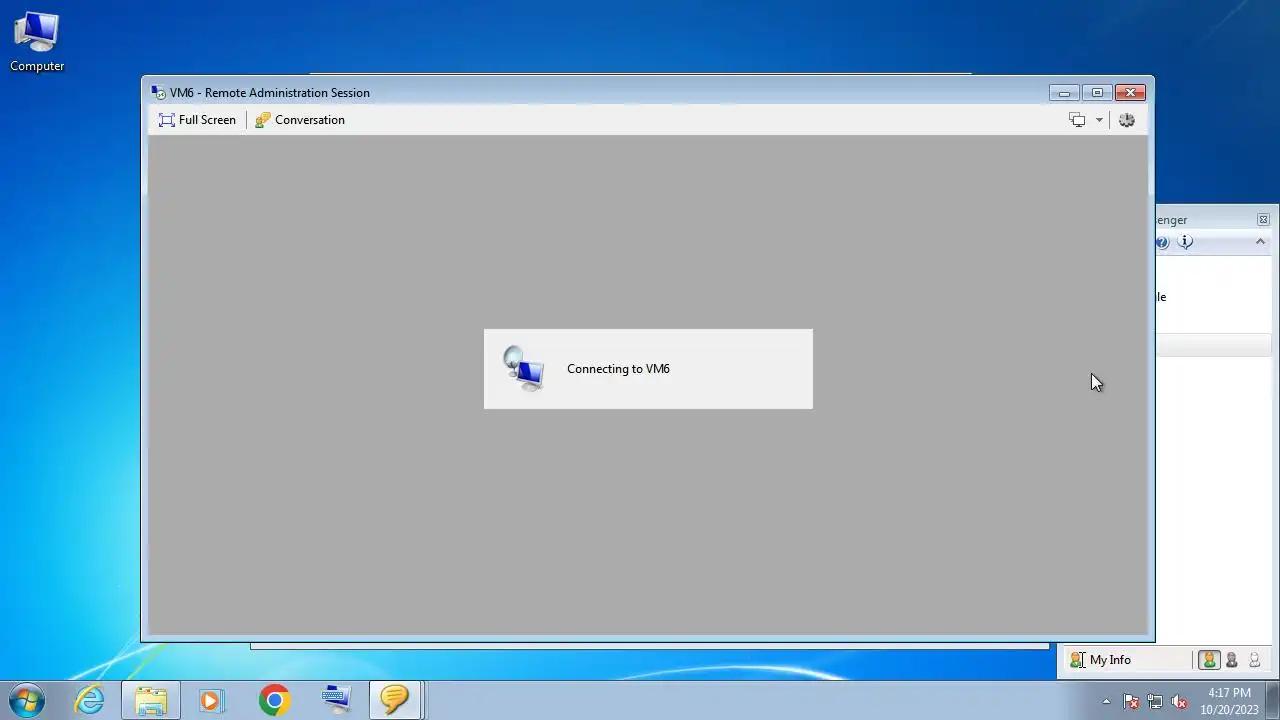Click the Connecting to VM6 computer icon

click(524, 368)
